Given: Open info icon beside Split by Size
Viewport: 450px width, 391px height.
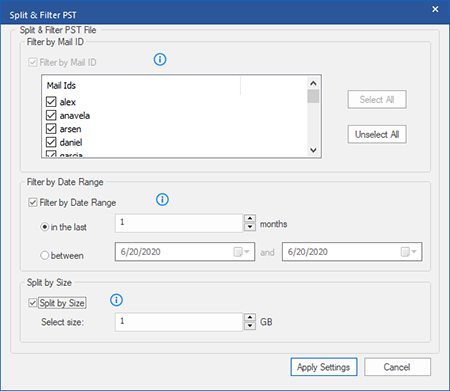Looking at the screenshot, I should [116, 300].
